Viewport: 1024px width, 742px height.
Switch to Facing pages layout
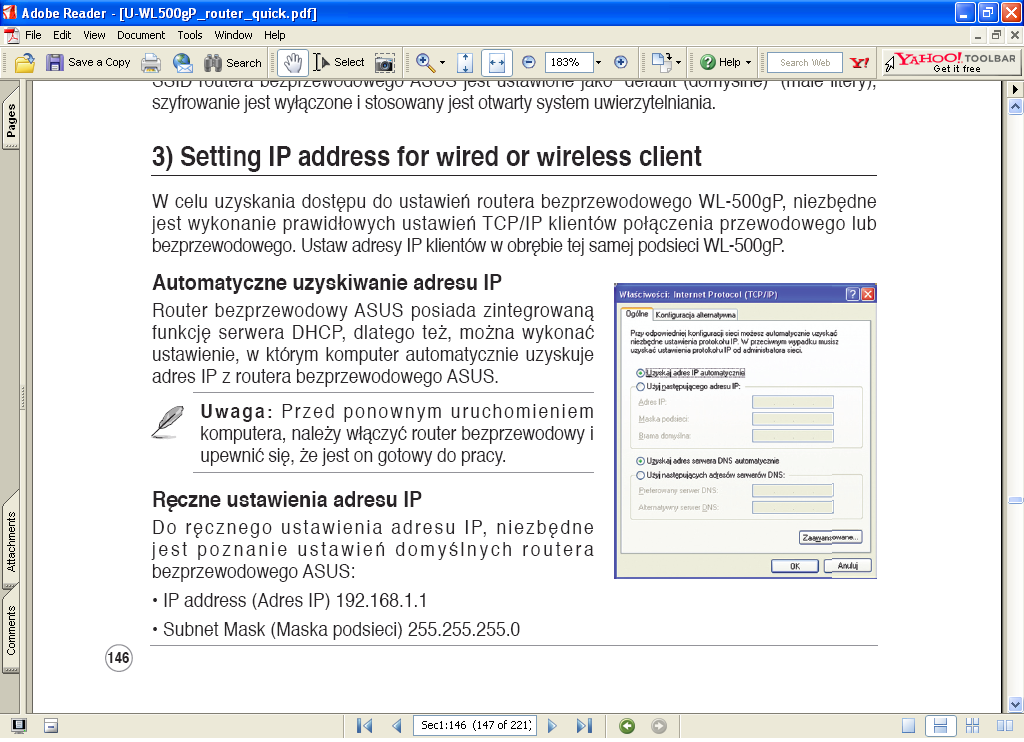pyautogui.click(x=1005, y=726)
